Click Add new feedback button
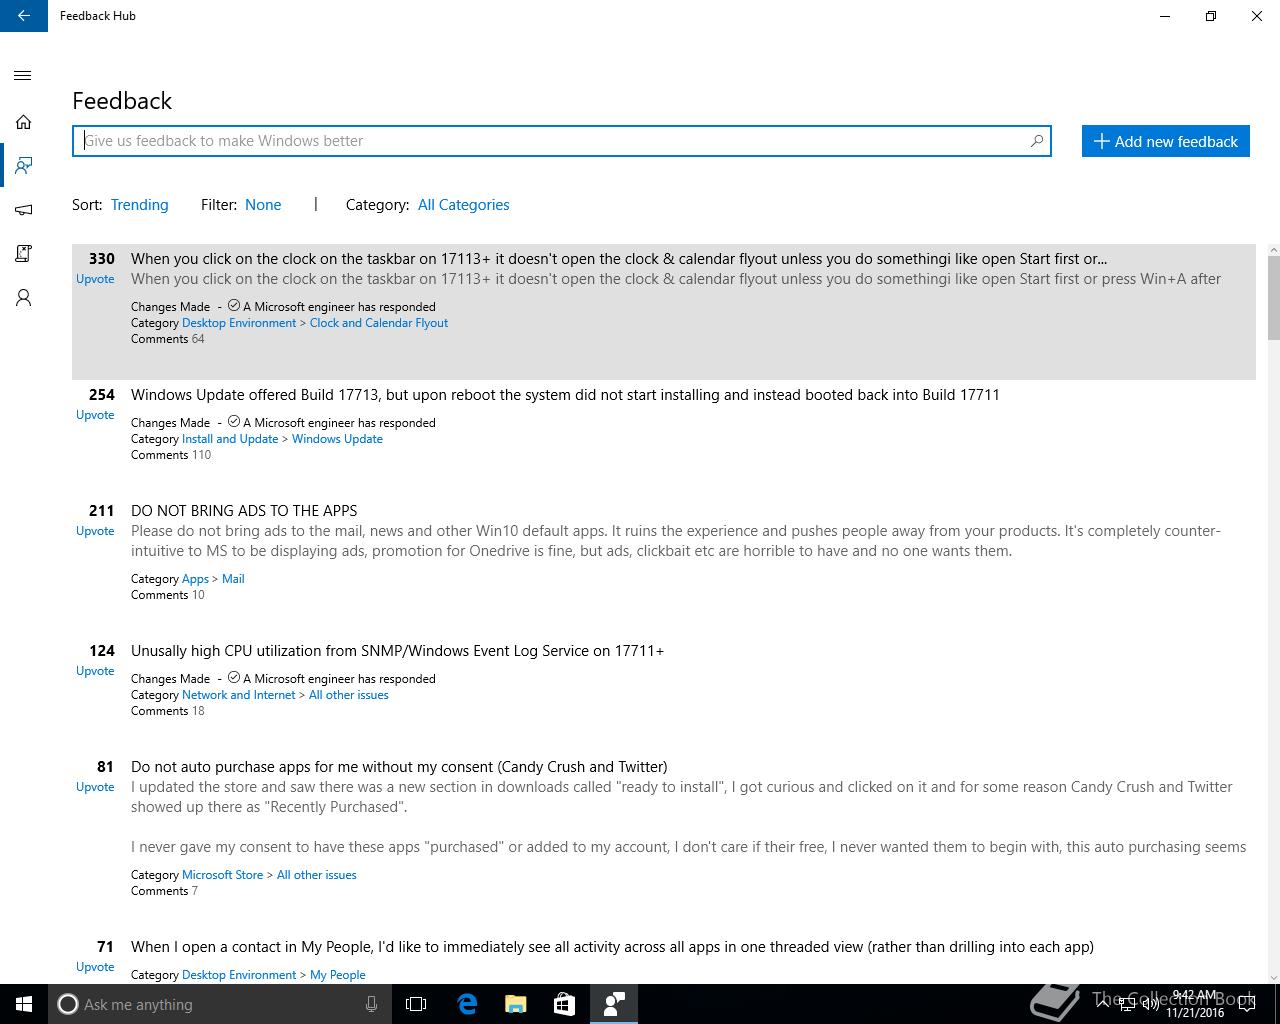 pos(1165,141)
